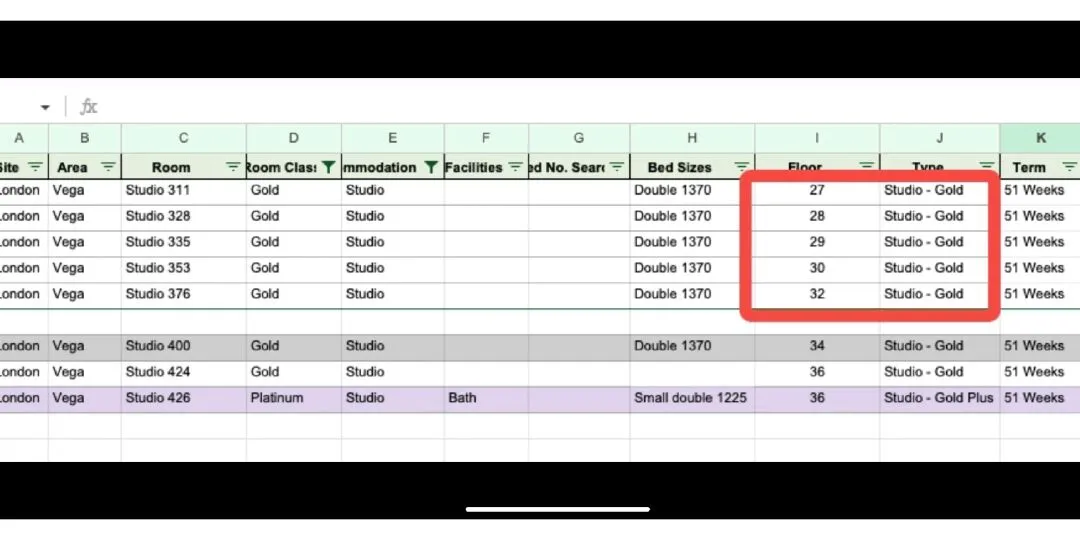Select column E header

click(393, 138)
